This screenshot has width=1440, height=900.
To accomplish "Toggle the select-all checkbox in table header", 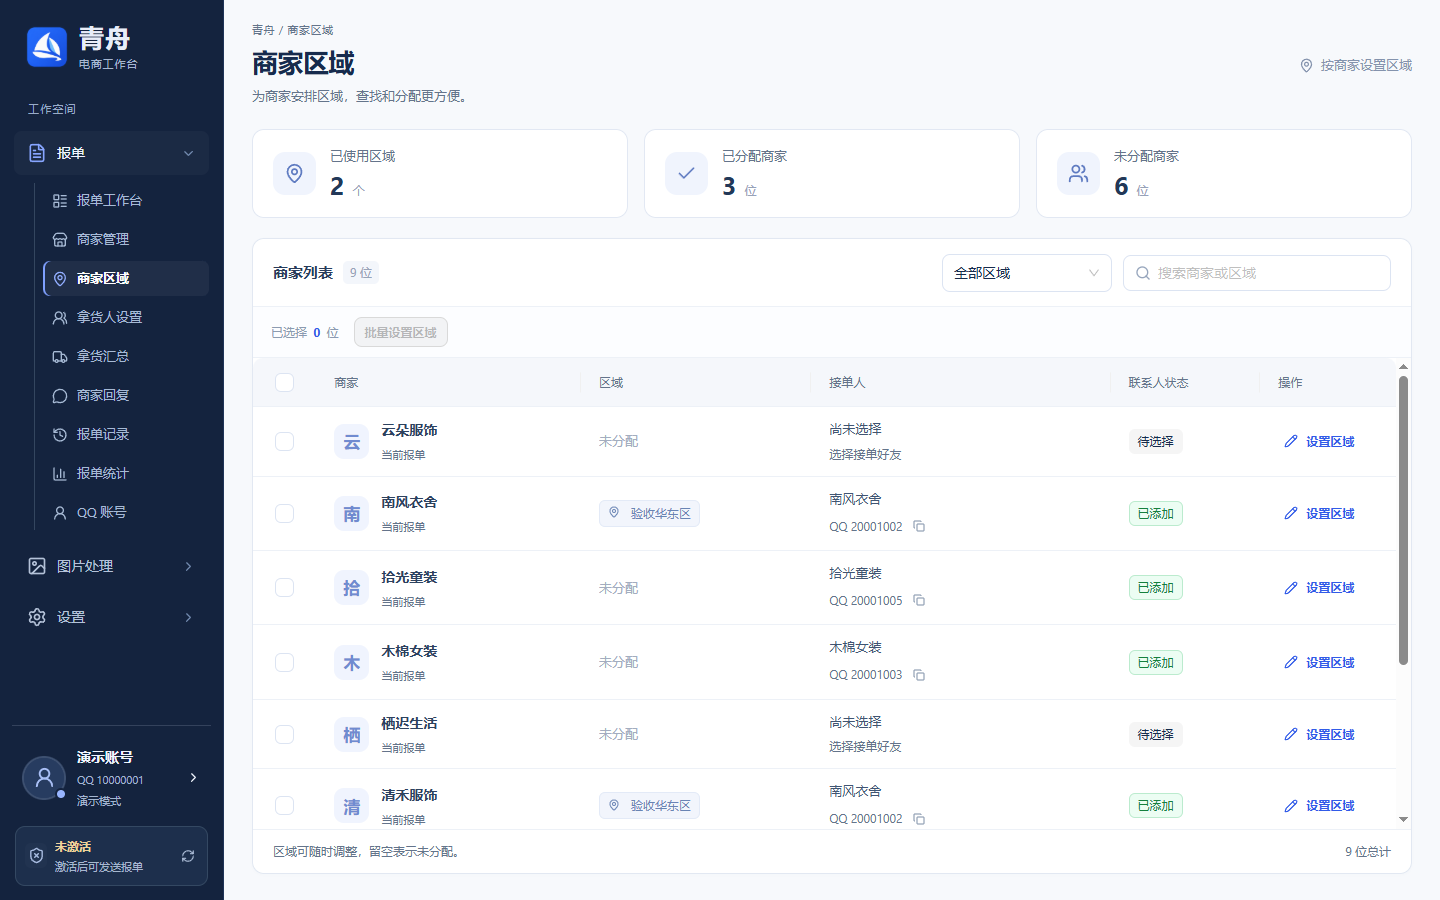I will [x=284, y=382].
